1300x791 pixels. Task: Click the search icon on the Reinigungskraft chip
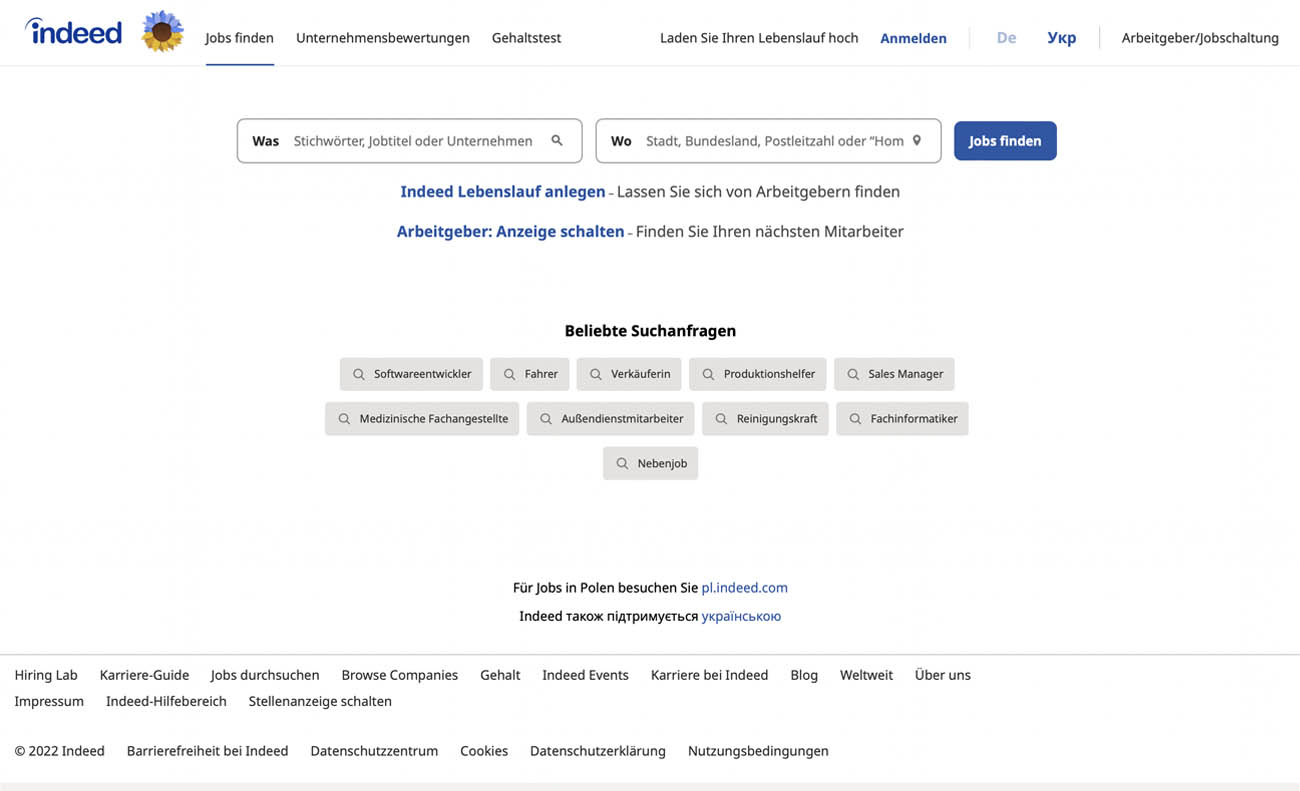pyautogui.click(x=720, y=418)
